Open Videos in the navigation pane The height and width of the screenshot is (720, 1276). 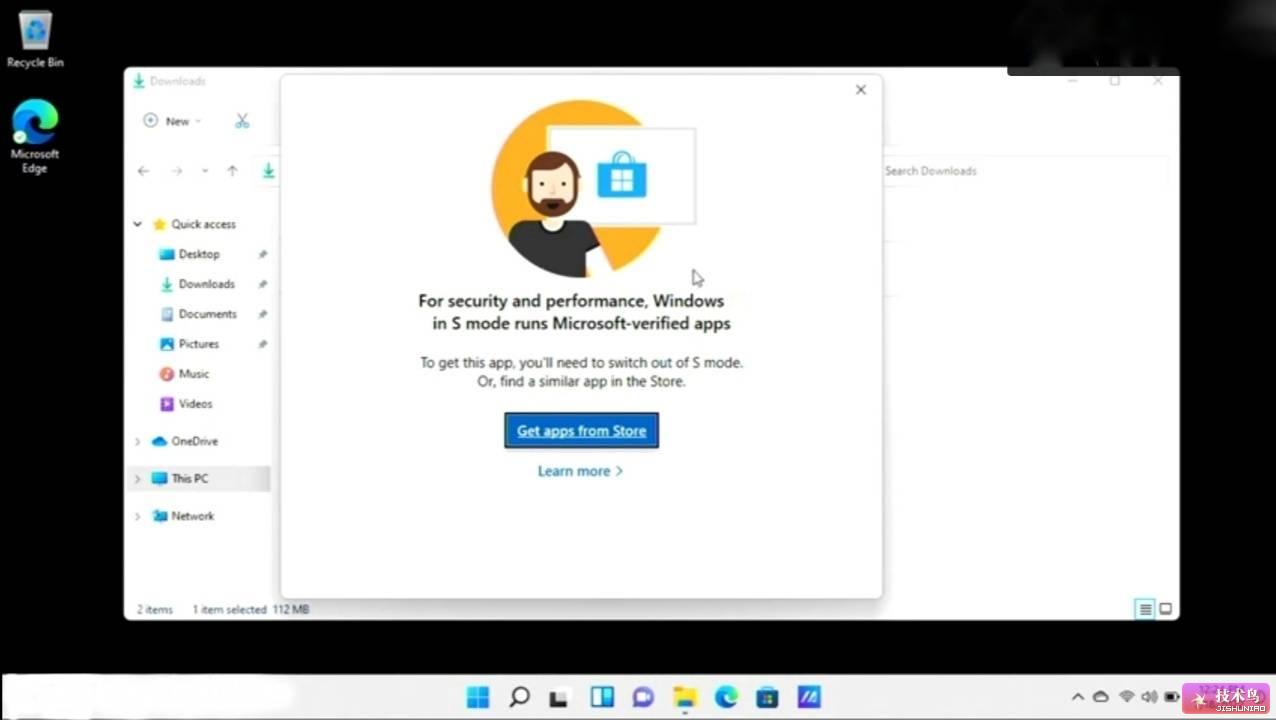[x=195, y=404]
